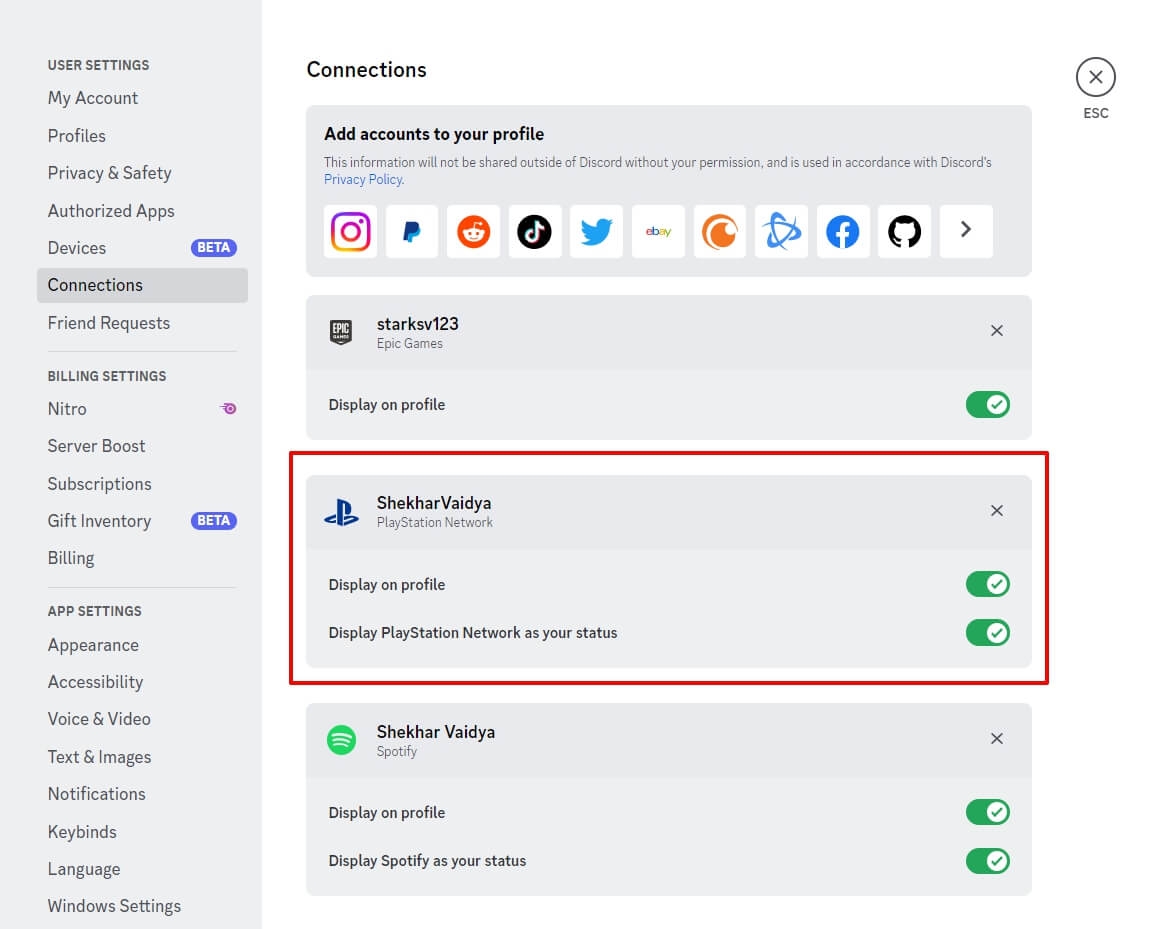
Task: Toggle Display PlayStation Network as your status
Action: tap(988, 632)
